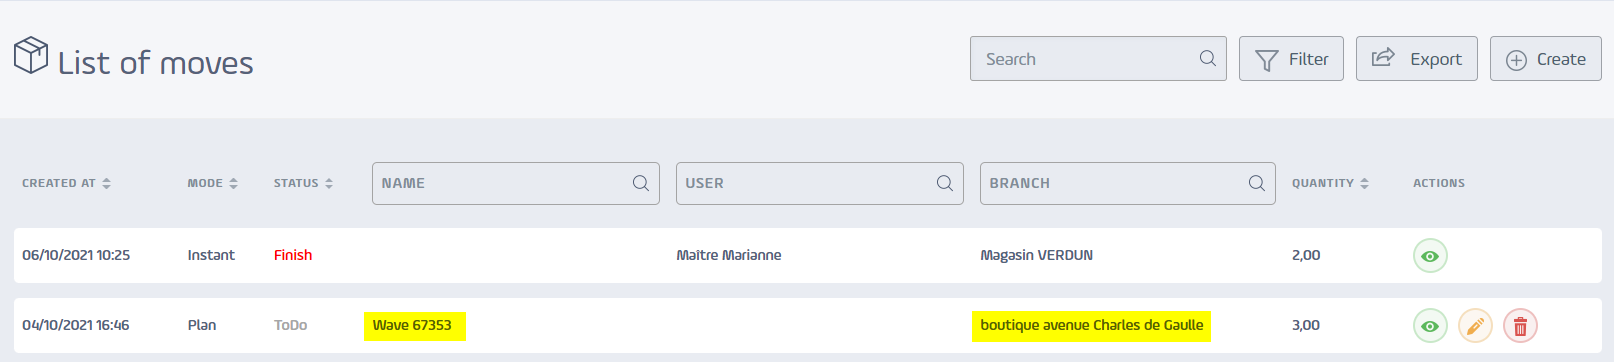
Task: Focus the top Search input field
Action: point(1098,59)
